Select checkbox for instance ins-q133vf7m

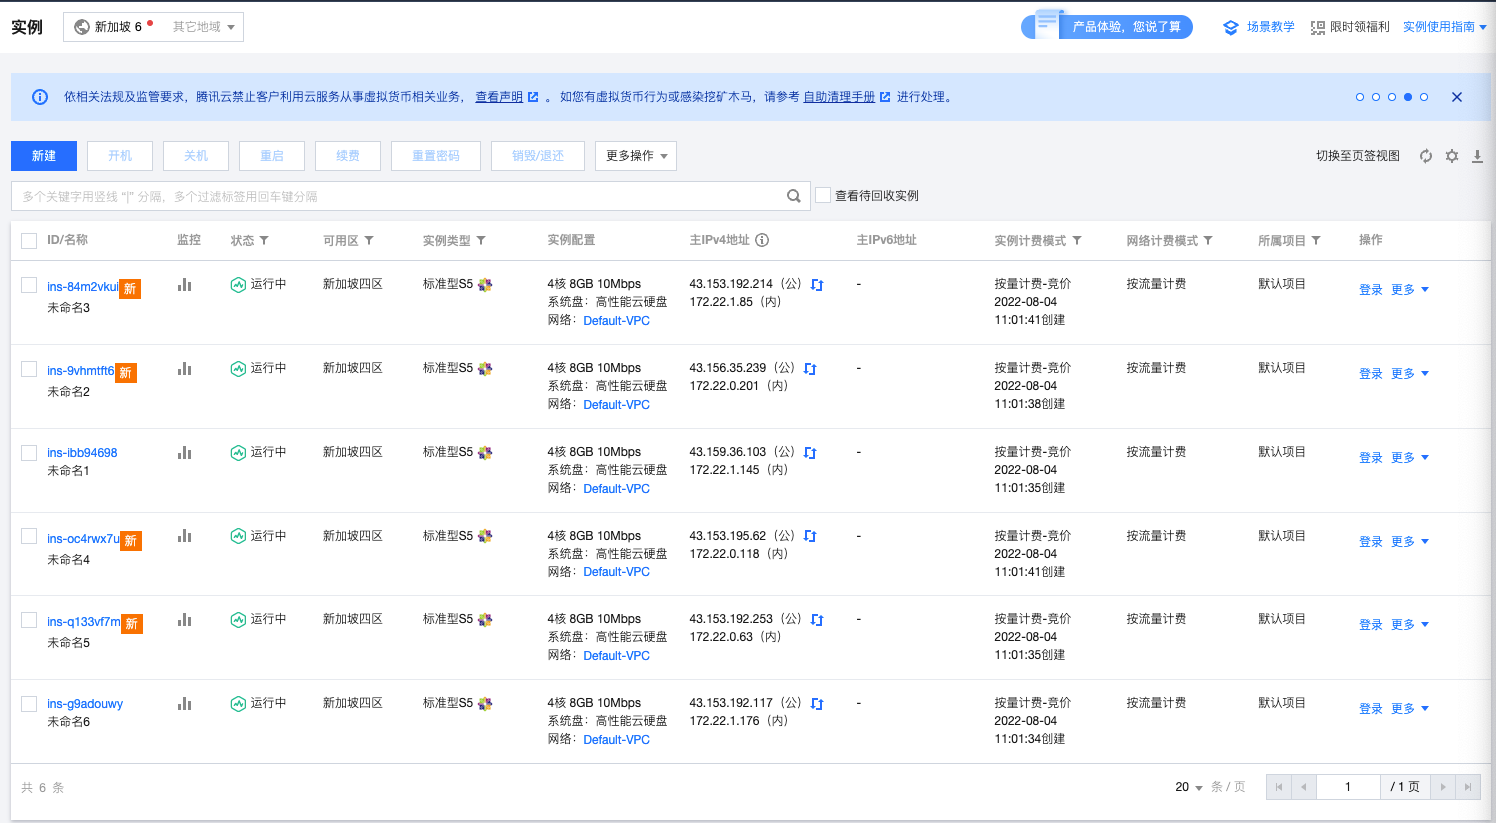29,620
